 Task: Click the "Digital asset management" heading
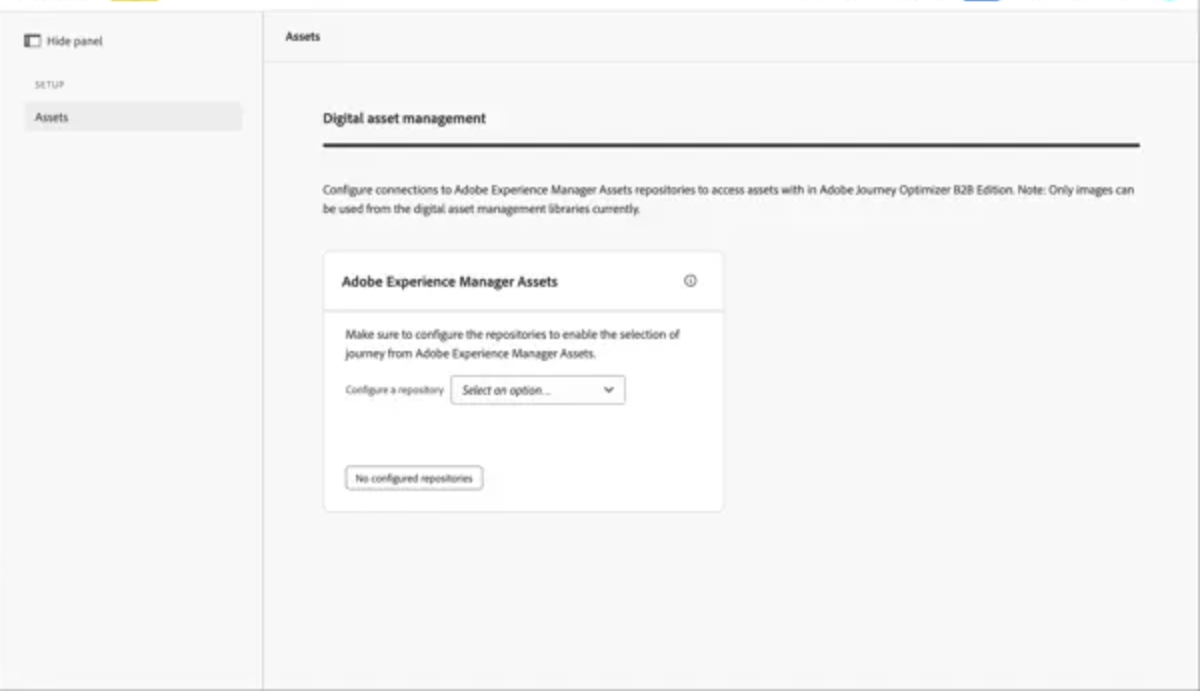[x=403, y=118]
